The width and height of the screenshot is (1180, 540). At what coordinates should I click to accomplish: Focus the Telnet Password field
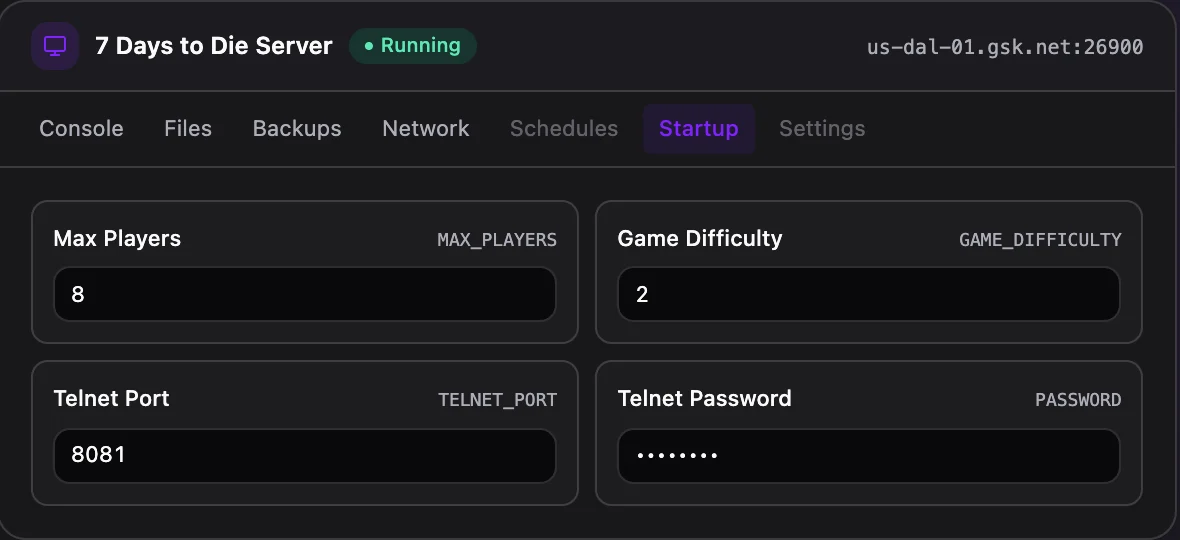(x=868, y=455)
